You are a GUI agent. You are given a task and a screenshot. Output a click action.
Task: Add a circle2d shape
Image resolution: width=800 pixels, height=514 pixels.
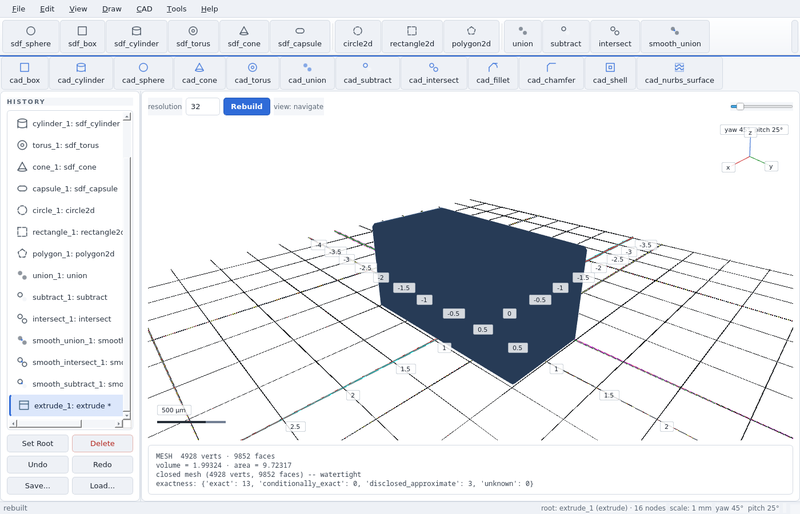click(x=358, y=37)
